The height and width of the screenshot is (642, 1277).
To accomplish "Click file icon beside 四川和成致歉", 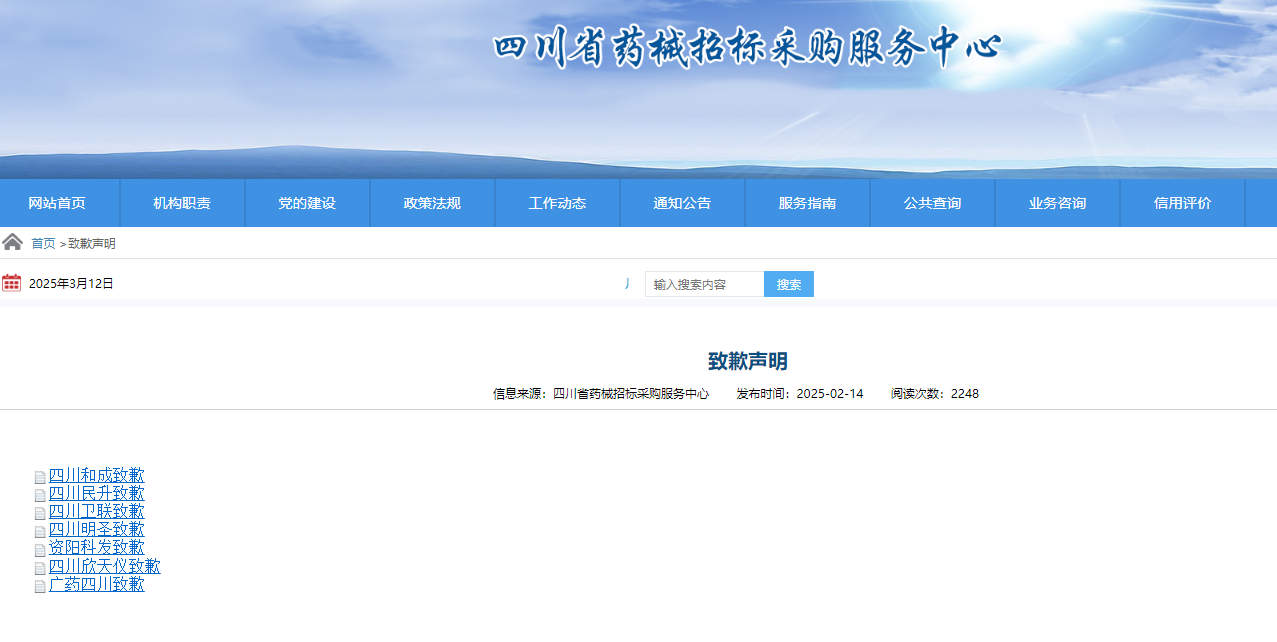I will [x=40, y=478].
